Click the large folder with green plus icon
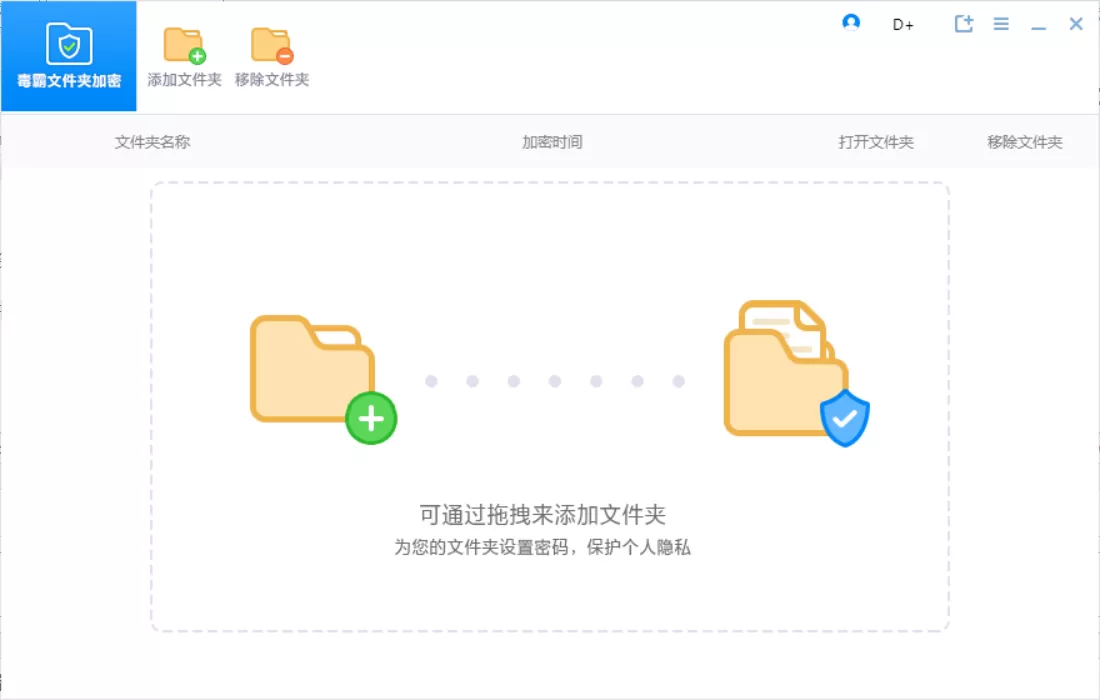 coord(323,379)
